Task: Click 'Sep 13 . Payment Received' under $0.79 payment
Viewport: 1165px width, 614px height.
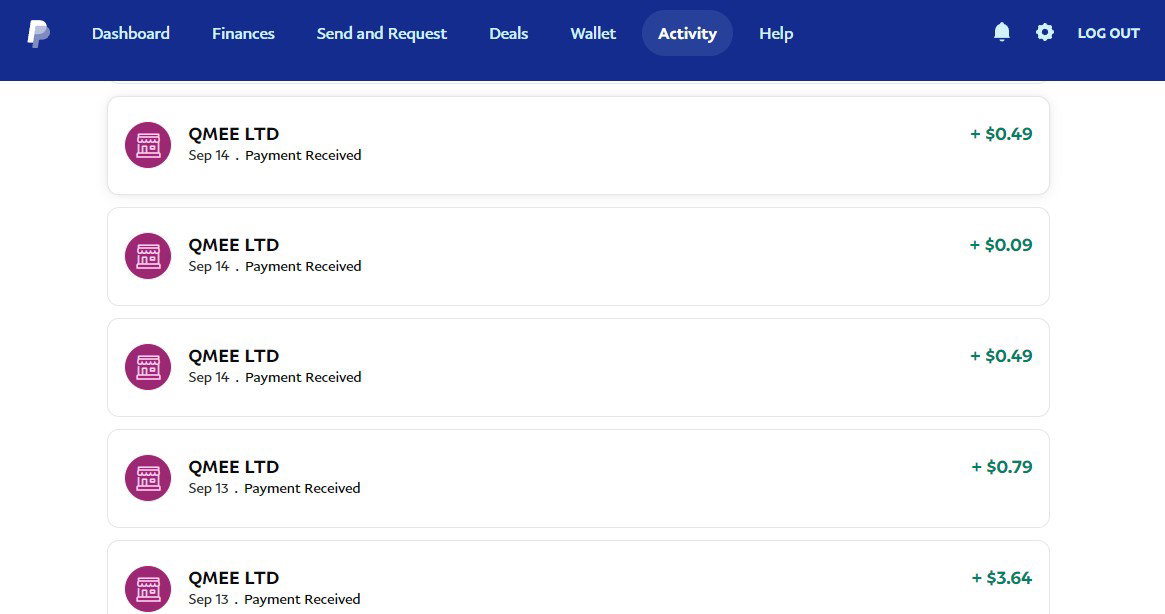Action: (x=274, y=488)
